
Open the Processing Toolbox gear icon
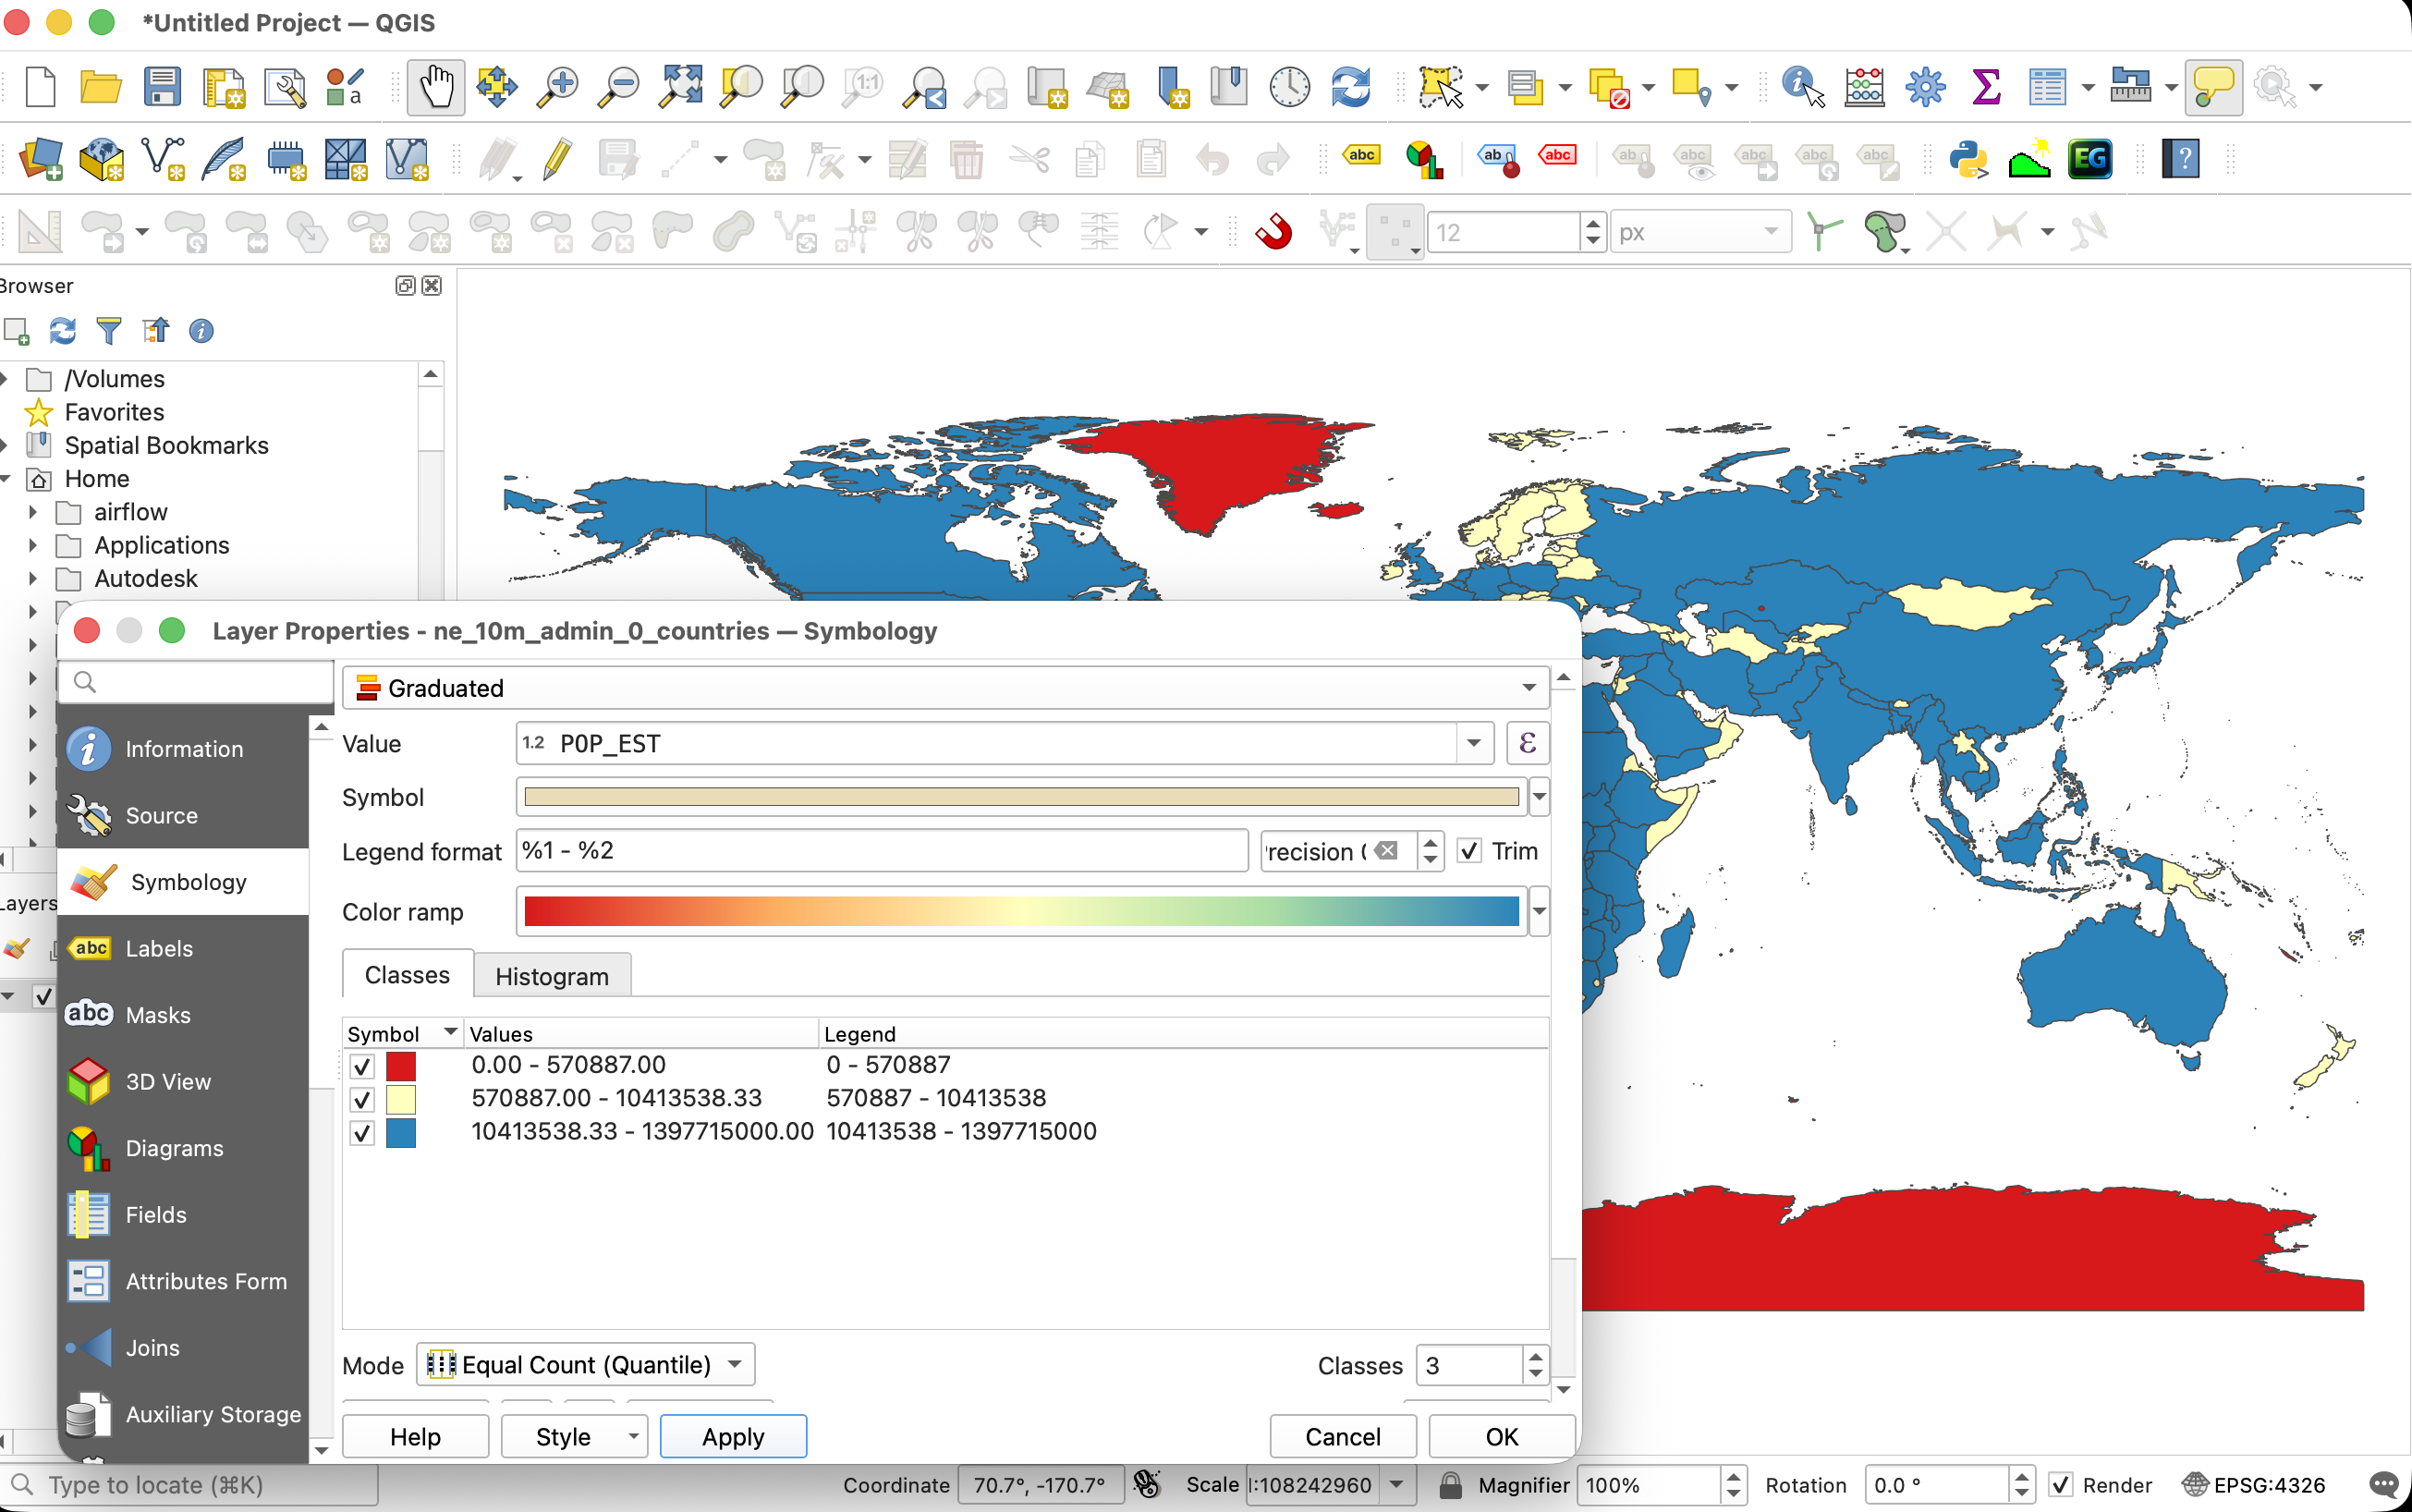tap(1925, 87)
